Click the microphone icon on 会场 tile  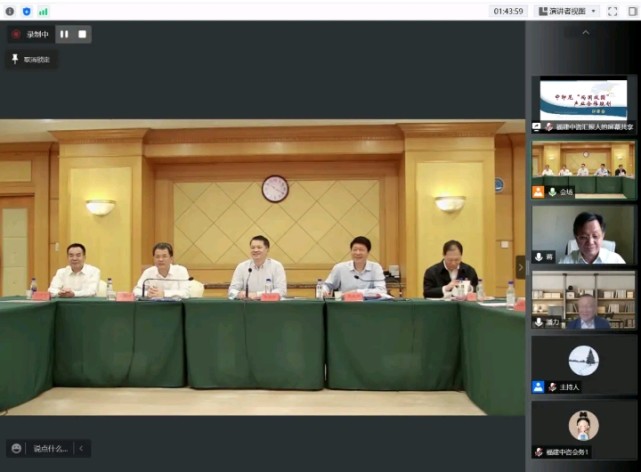552,192
